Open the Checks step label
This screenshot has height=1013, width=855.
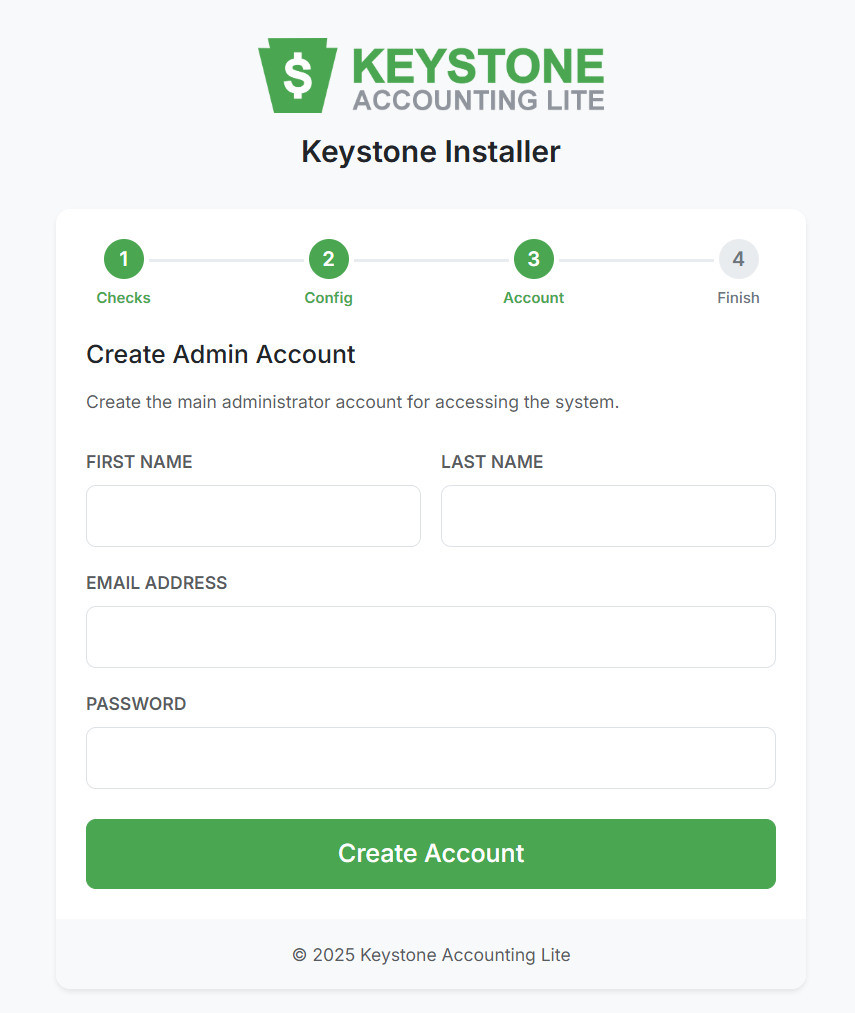point(123,297)
